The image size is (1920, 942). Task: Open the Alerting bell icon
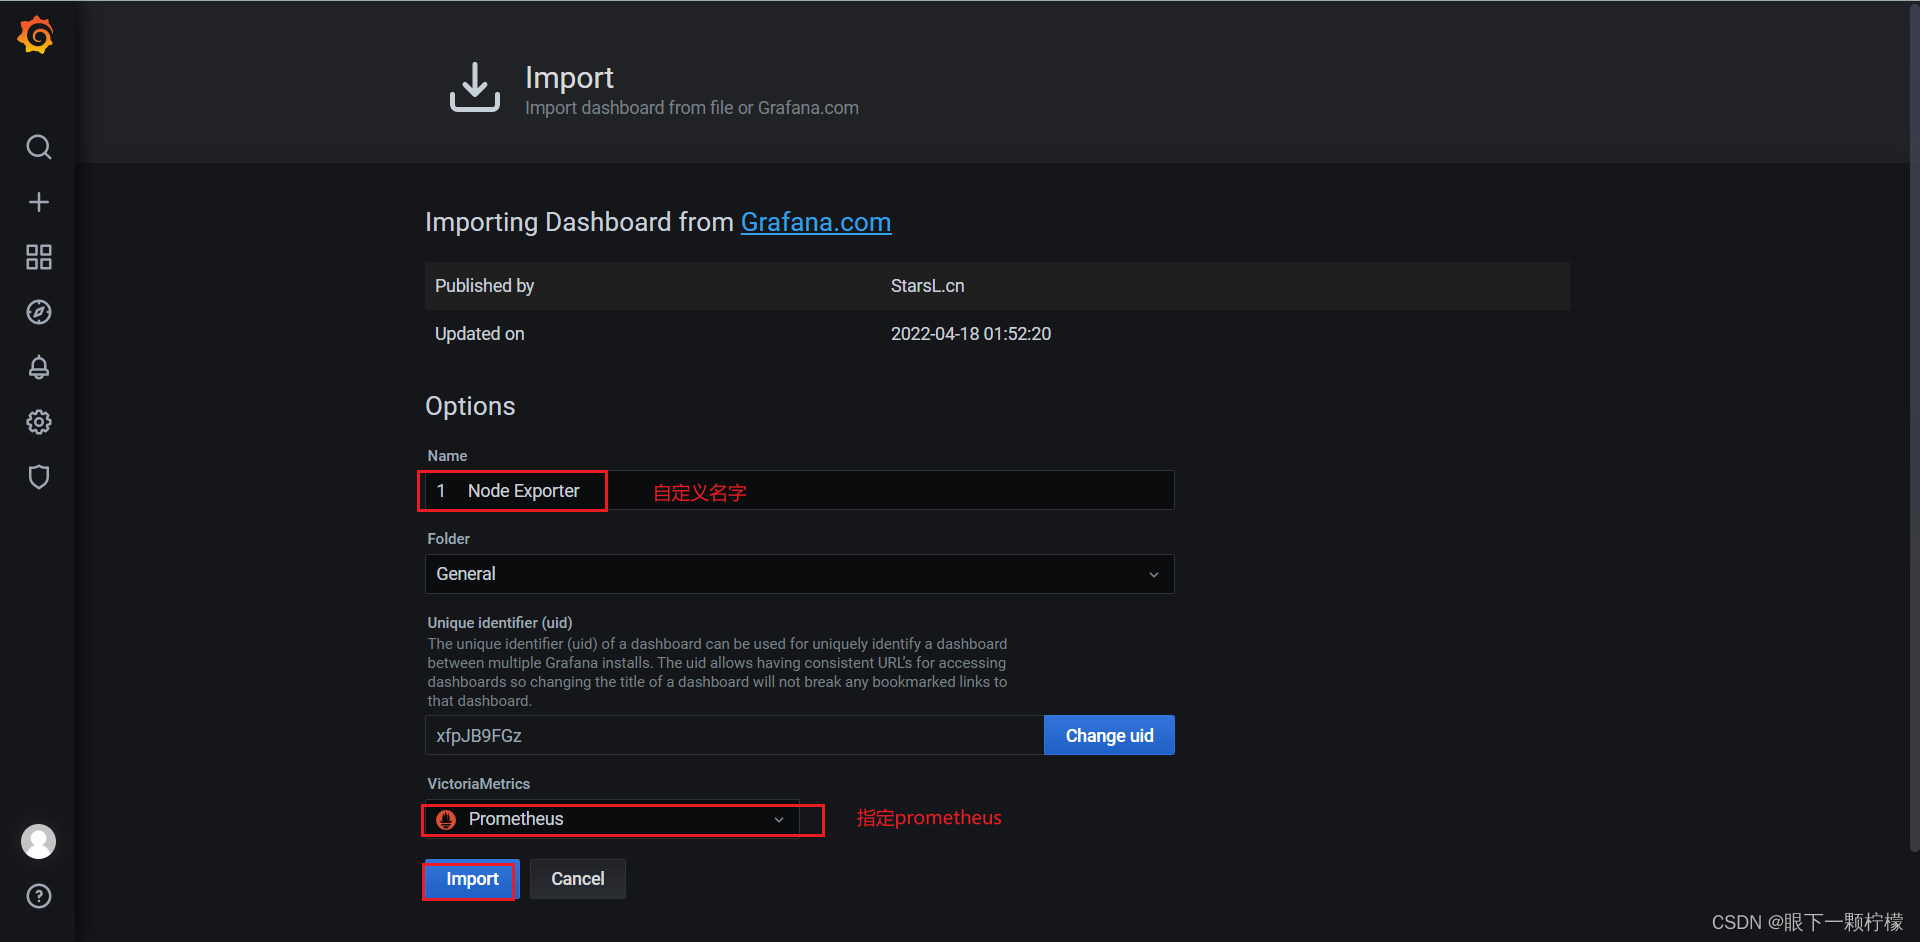pos(38,367)
